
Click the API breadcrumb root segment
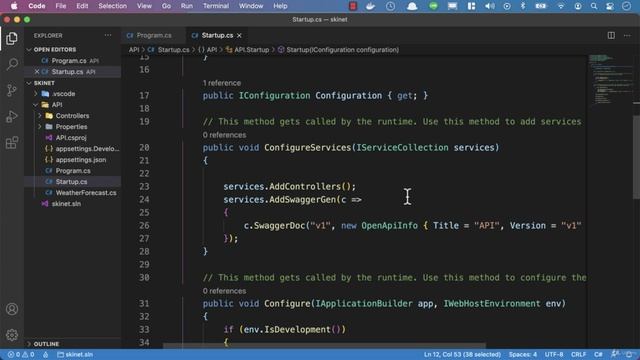click(x=133, y=50)
